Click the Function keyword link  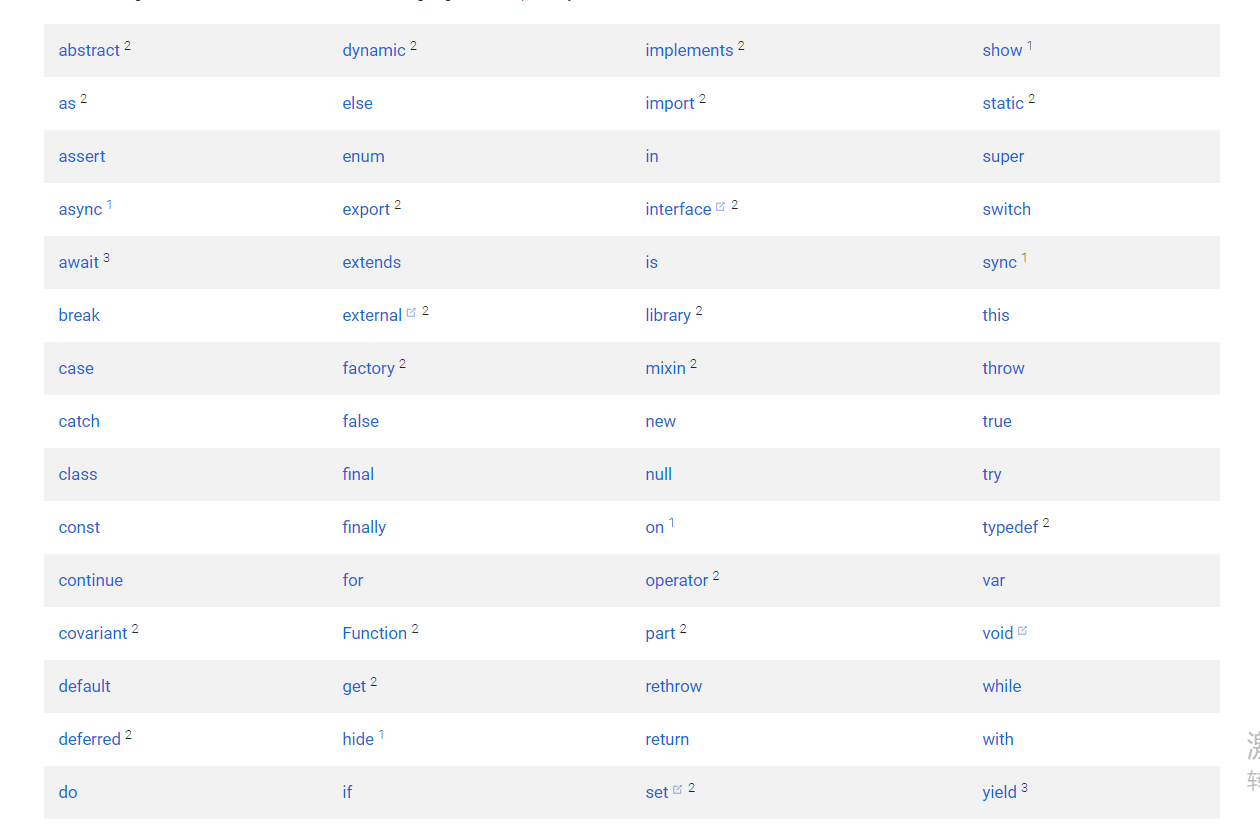[374, 633]
